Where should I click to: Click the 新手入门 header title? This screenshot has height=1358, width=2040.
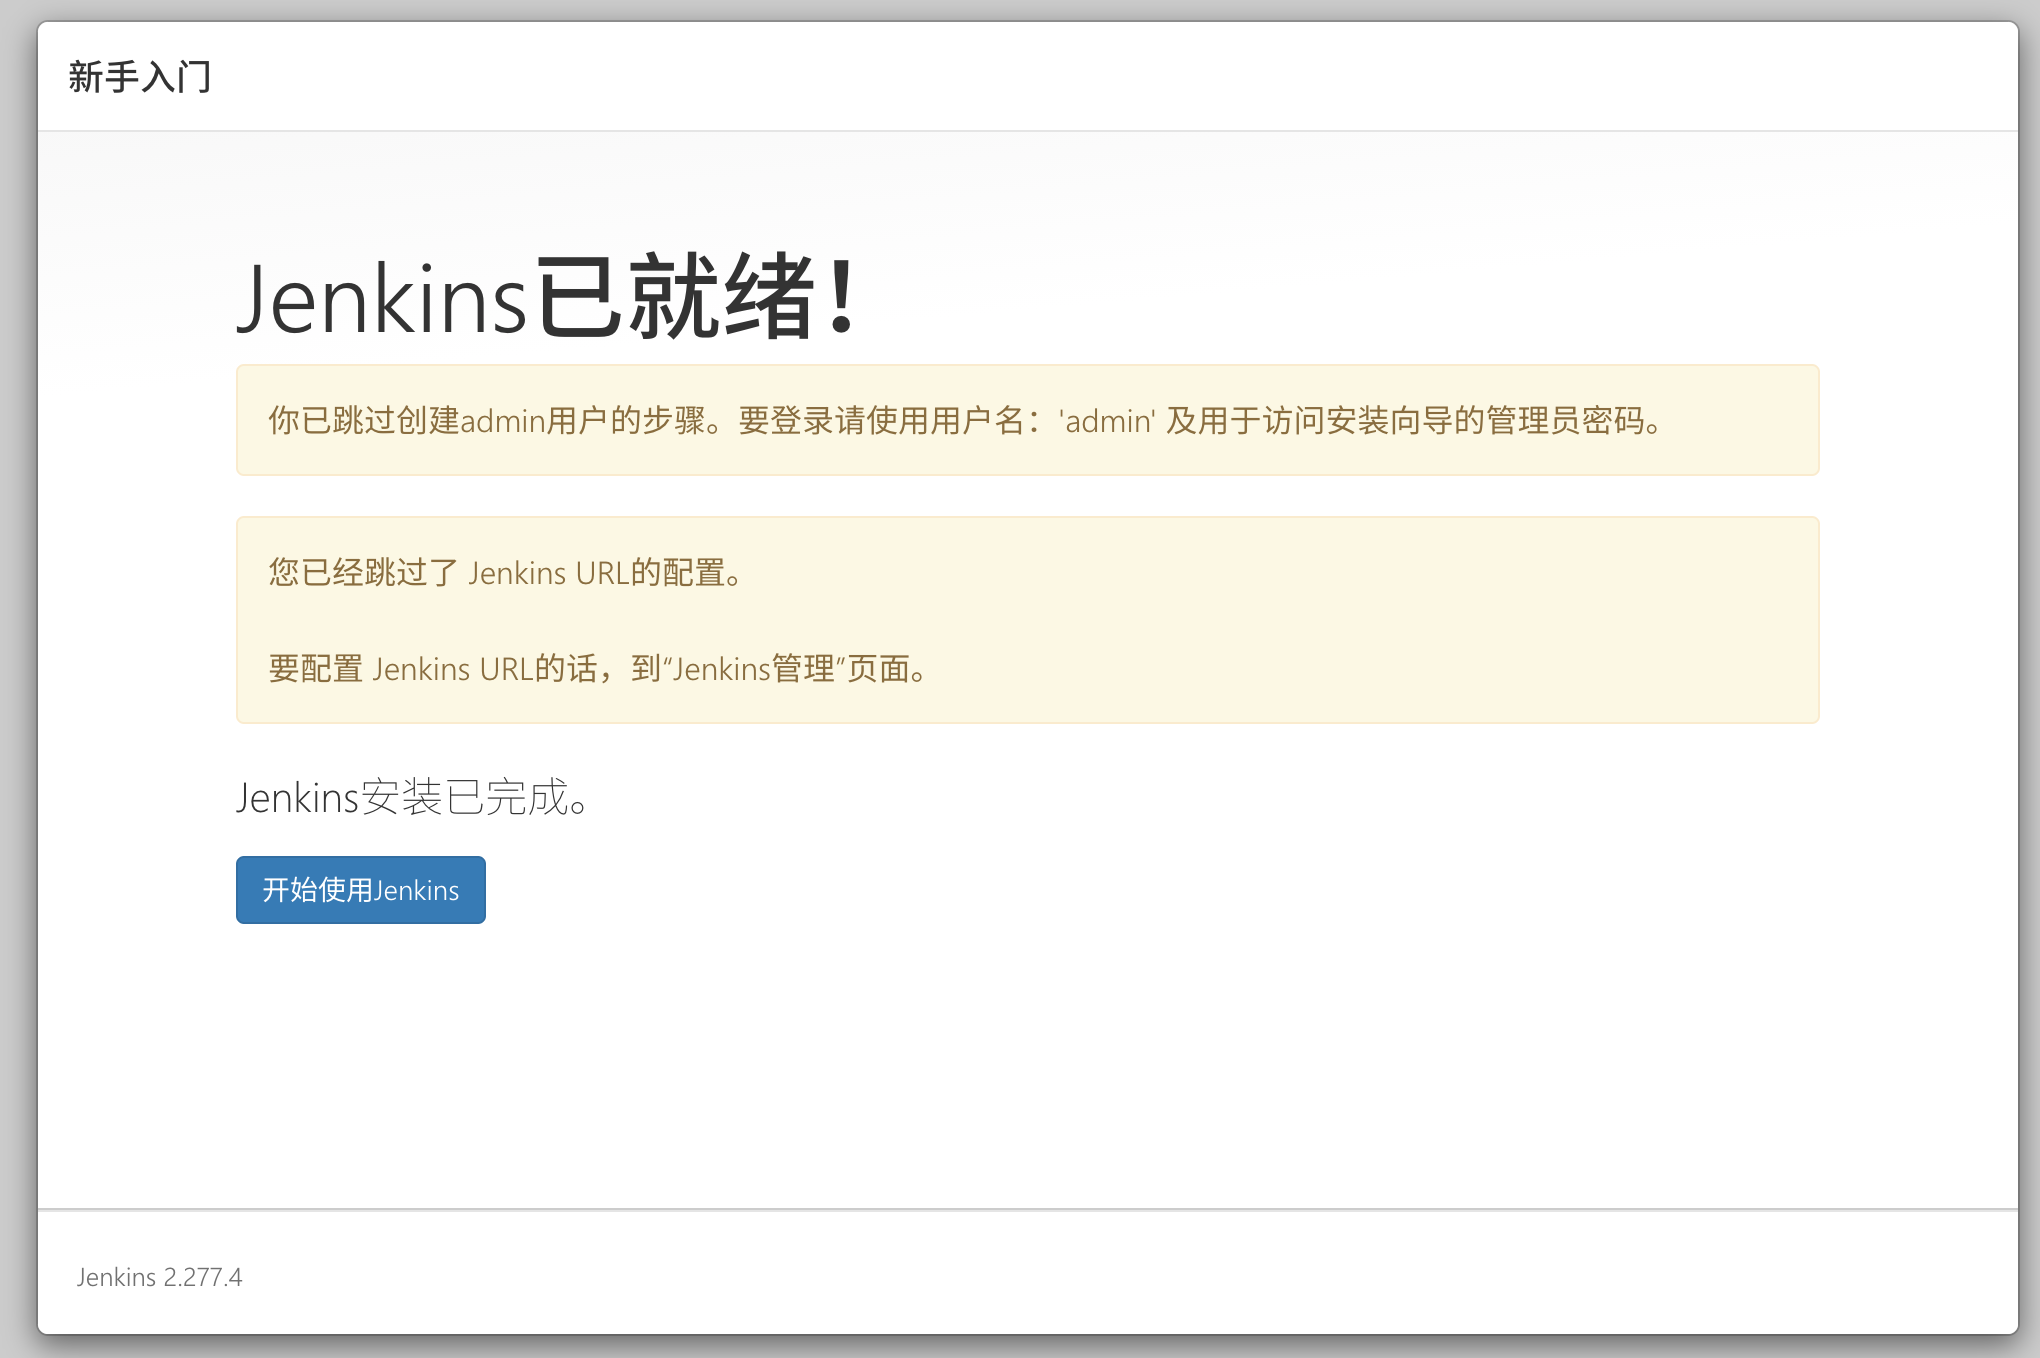[140, 77]
